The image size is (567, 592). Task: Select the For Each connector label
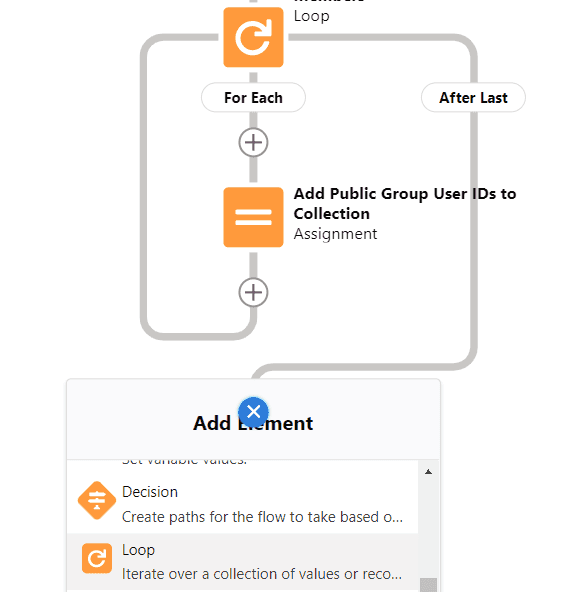[x=253, y=97]
